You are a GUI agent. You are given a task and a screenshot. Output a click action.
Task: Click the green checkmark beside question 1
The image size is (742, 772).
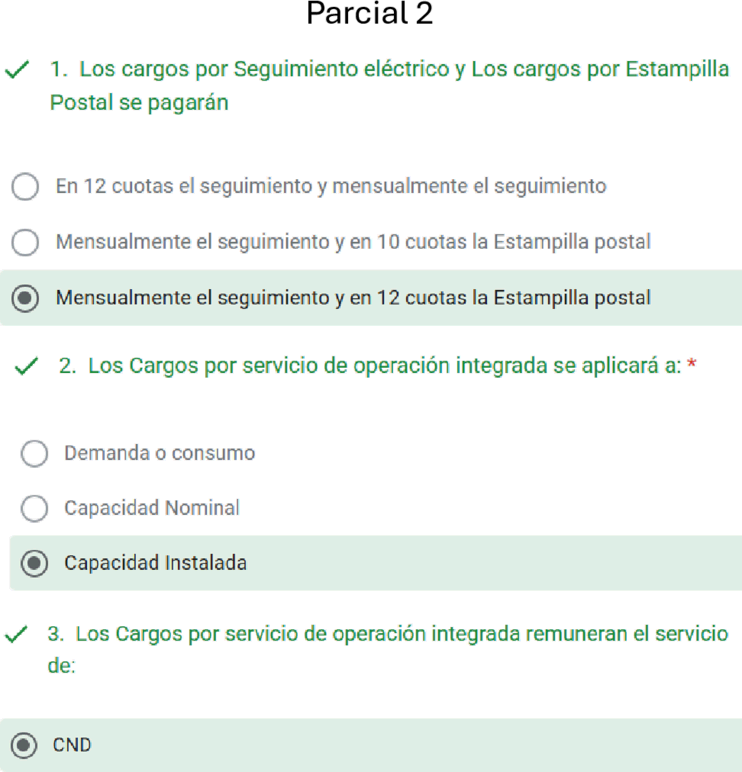(17, 70)
